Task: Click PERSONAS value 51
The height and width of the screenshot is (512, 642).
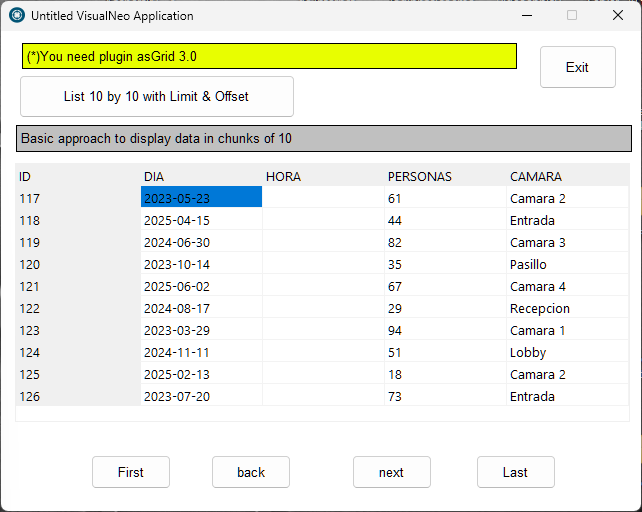Action: (445, 352)
